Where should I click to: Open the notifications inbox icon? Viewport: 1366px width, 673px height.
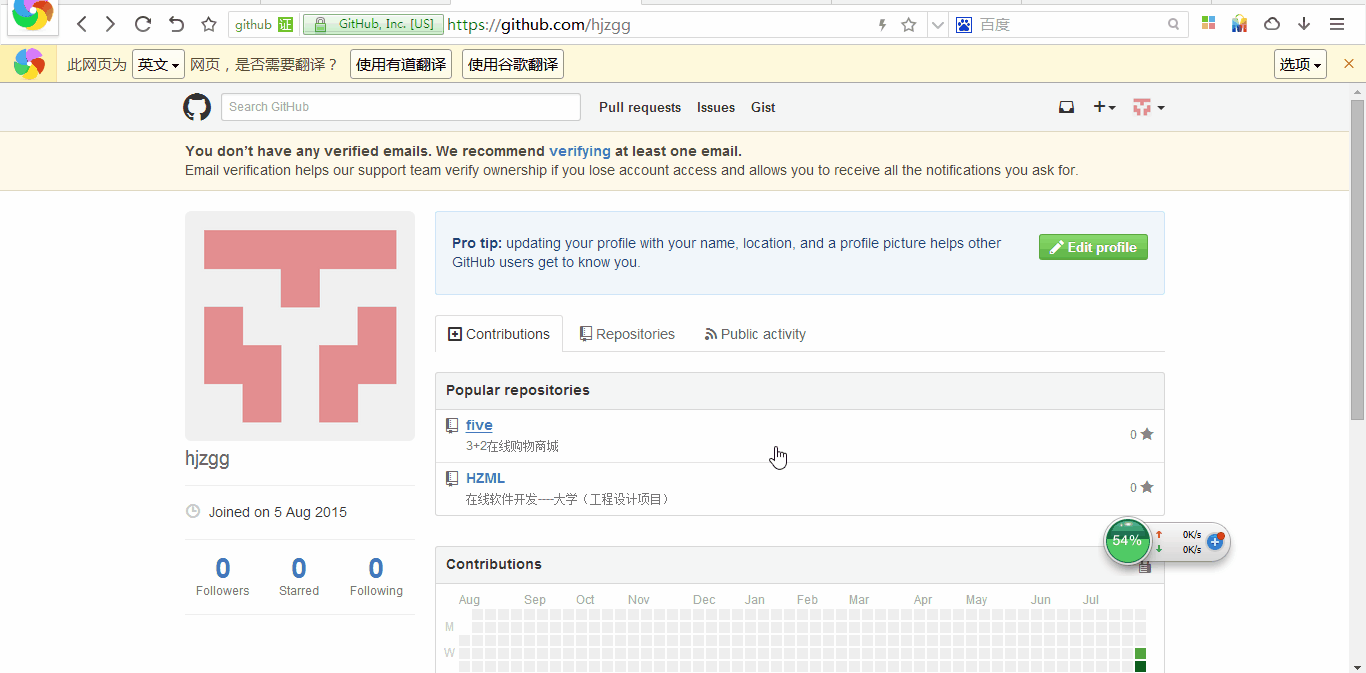[x=1066, y=107]
